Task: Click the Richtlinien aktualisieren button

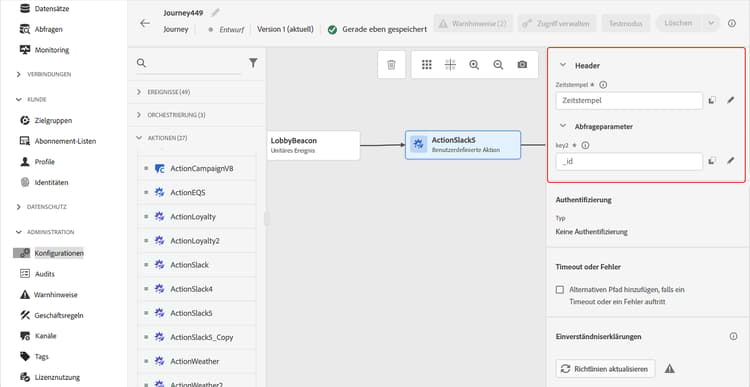Action: pyautogui.click(x=606, y=369)
